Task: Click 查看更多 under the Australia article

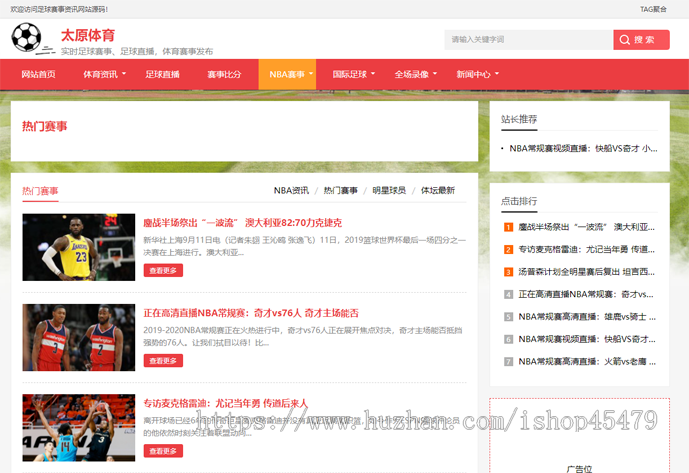Action: click(x=163, y=270)
